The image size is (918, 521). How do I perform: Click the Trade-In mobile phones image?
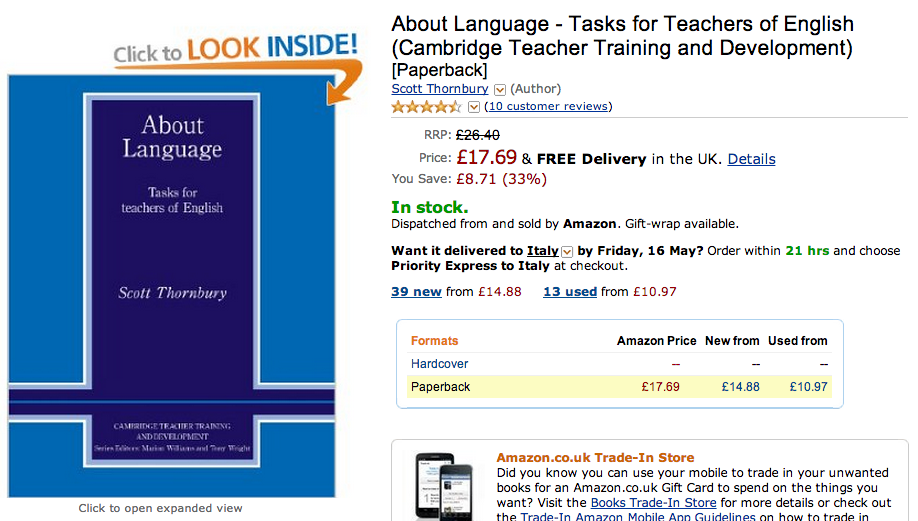click(444, 489)
